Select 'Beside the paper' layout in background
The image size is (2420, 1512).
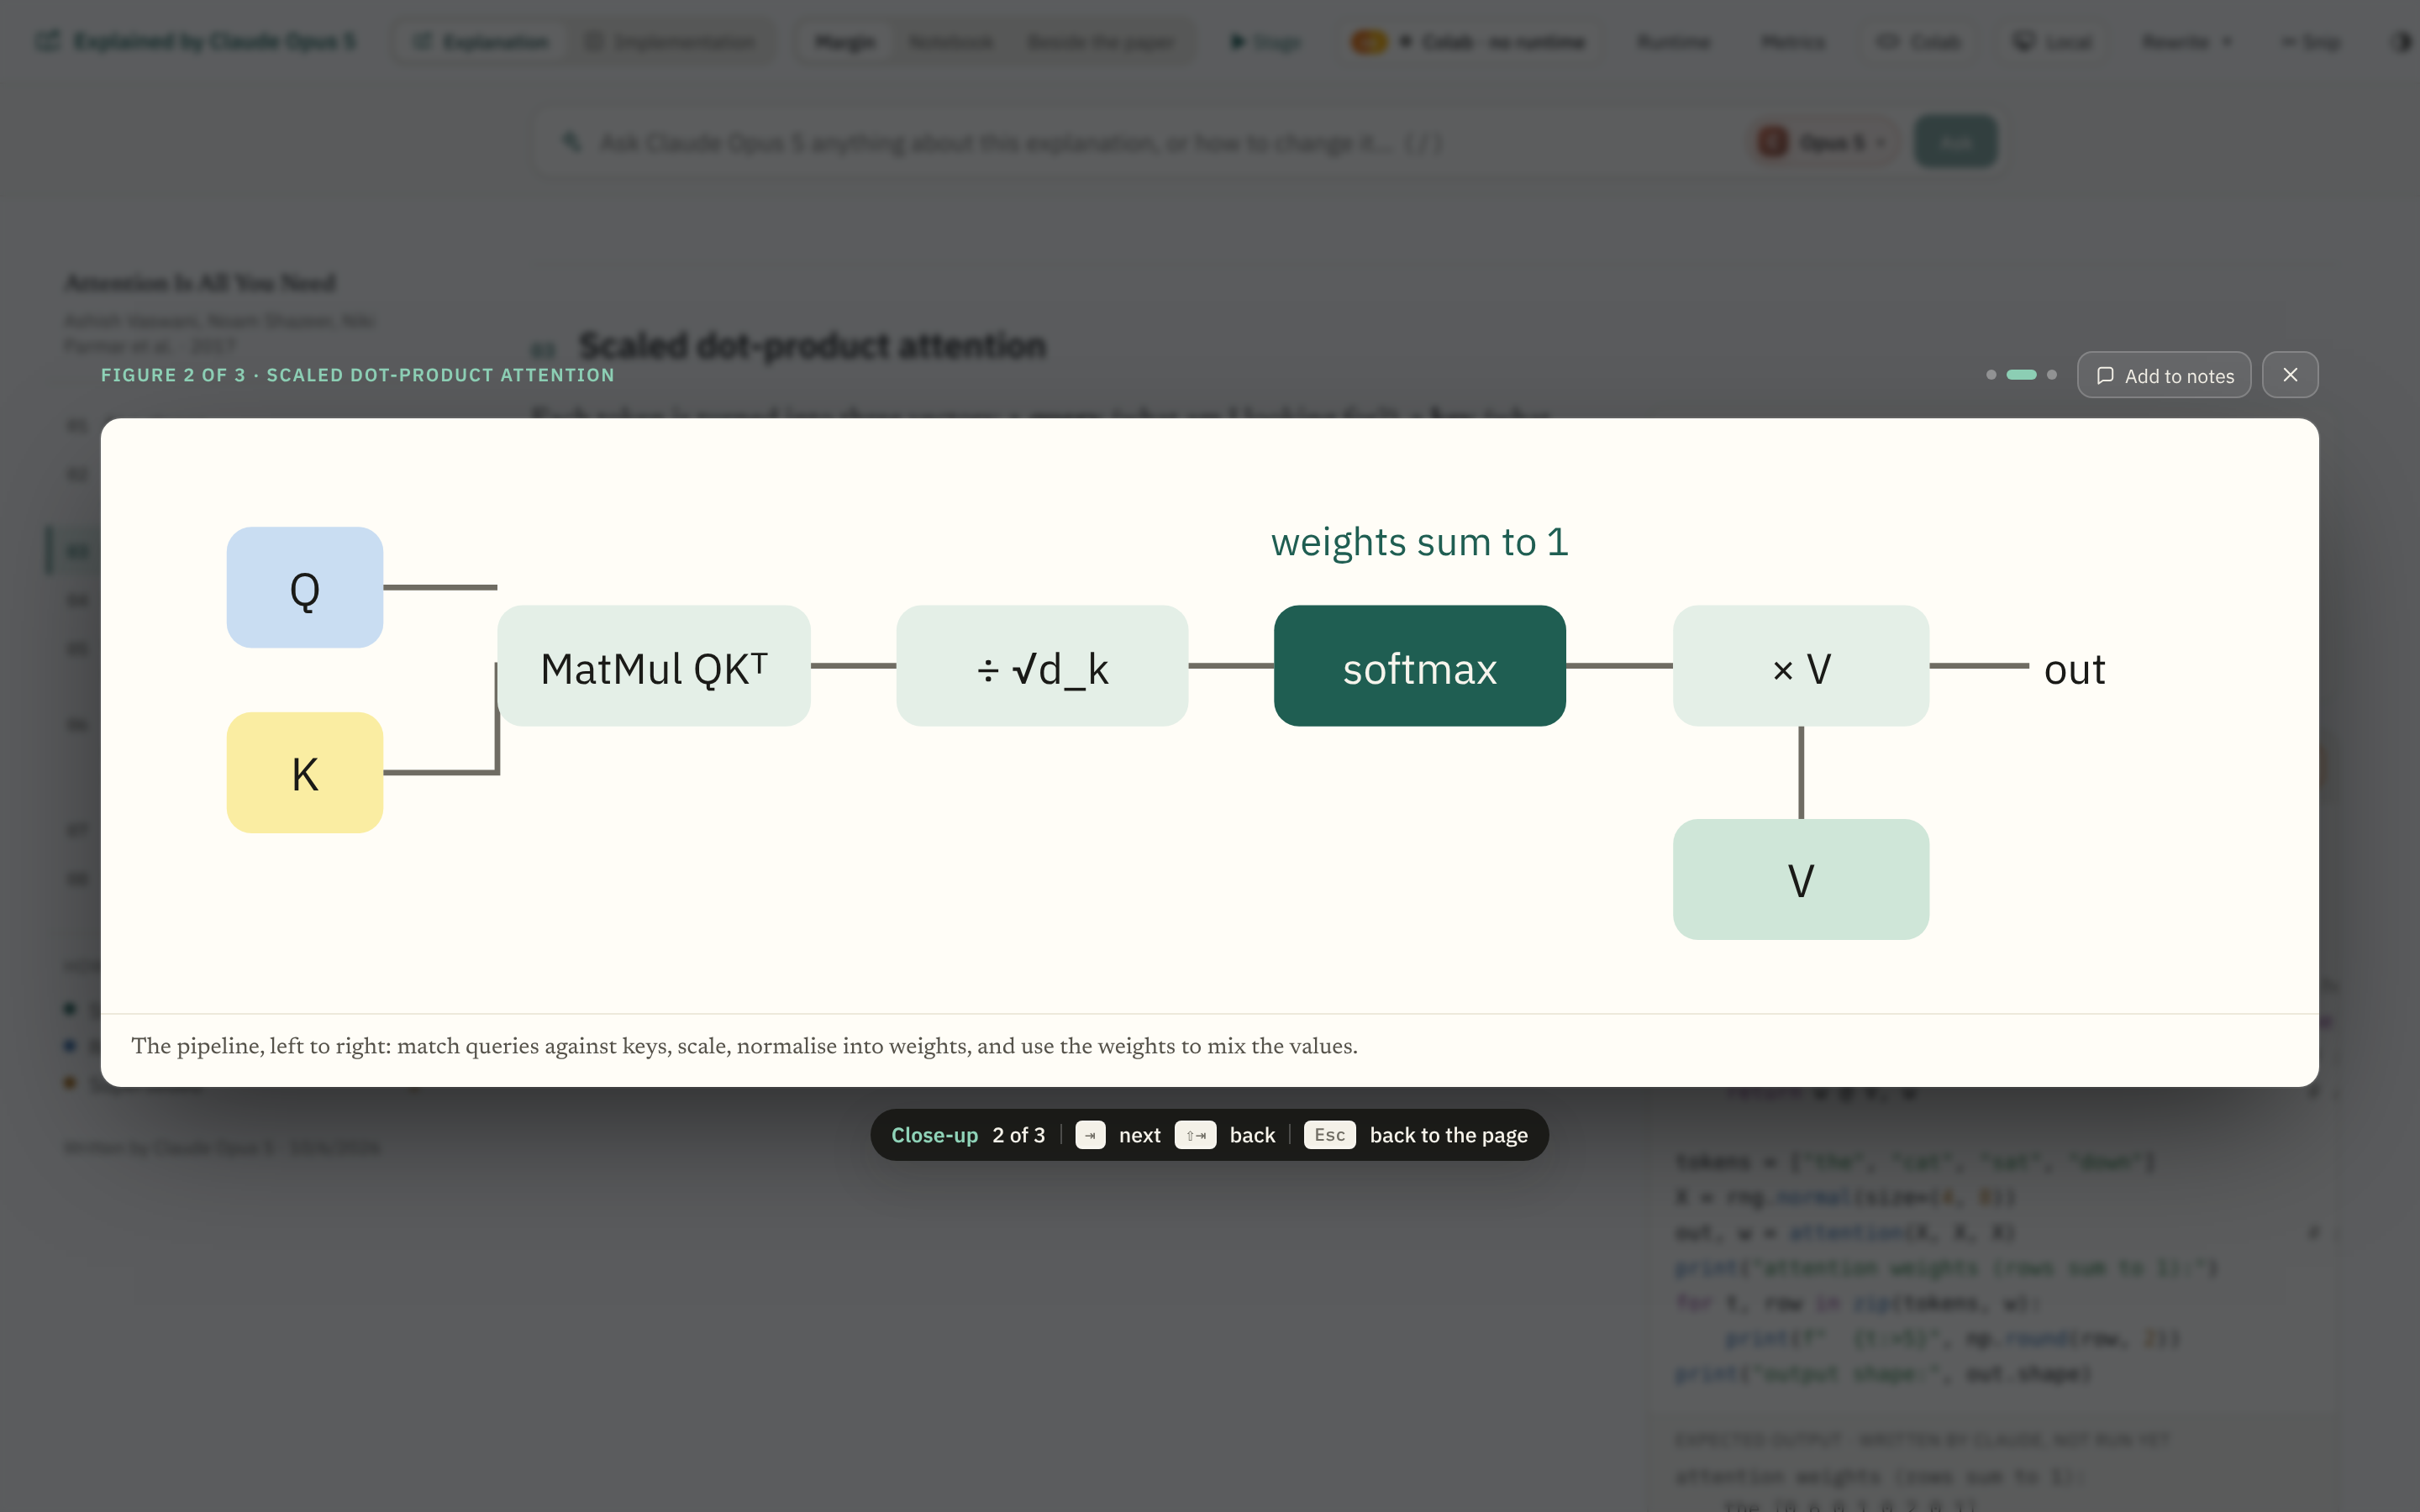(x=1101, y=41)
